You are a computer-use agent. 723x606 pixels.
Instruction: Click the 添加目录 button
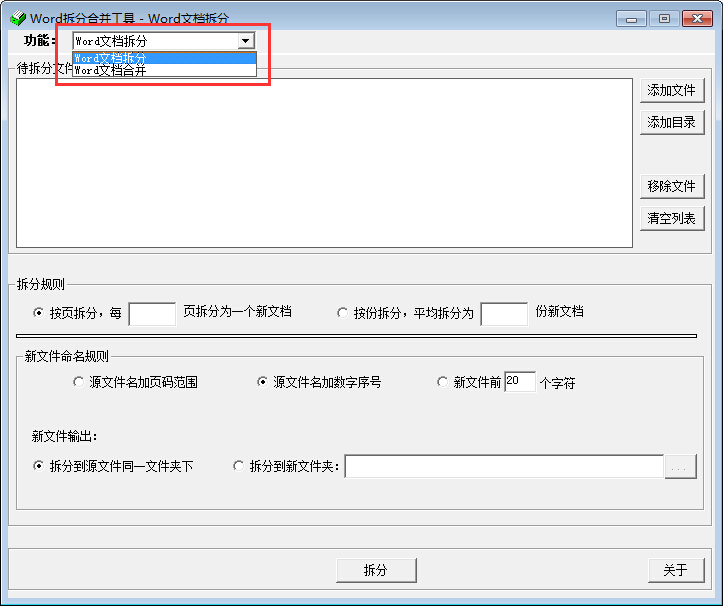click(672, 123)
